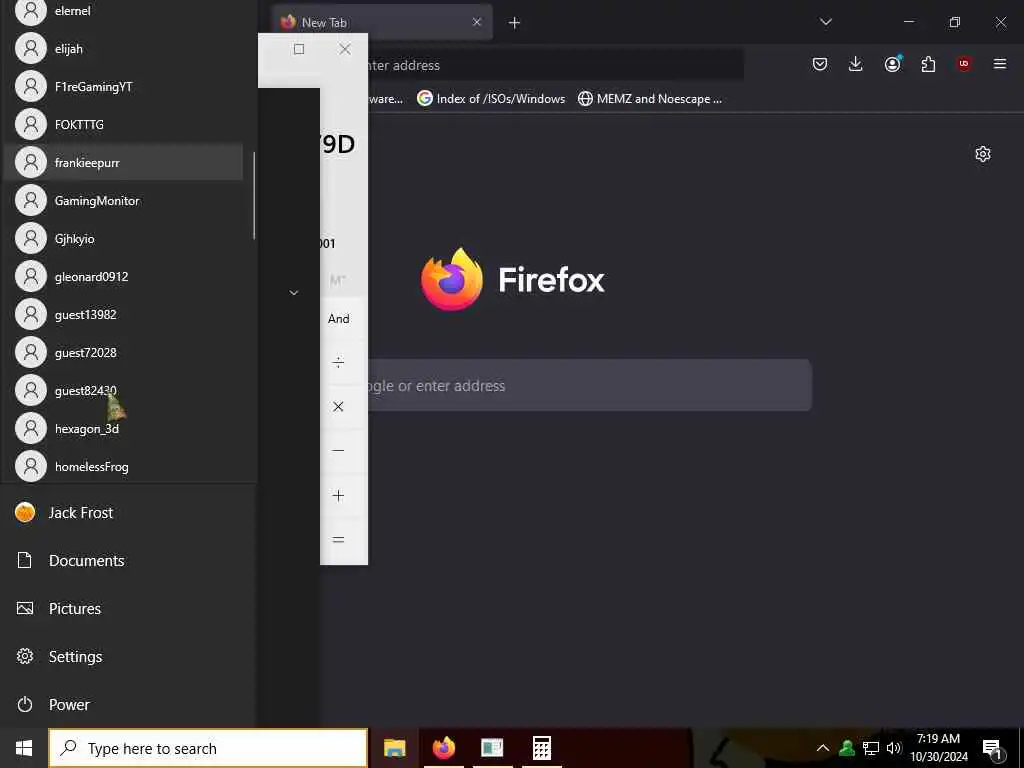Screen dimensions: 1024x768
Task: Open the Downloads arrow icon in toolbar
Action: point(856,64)
